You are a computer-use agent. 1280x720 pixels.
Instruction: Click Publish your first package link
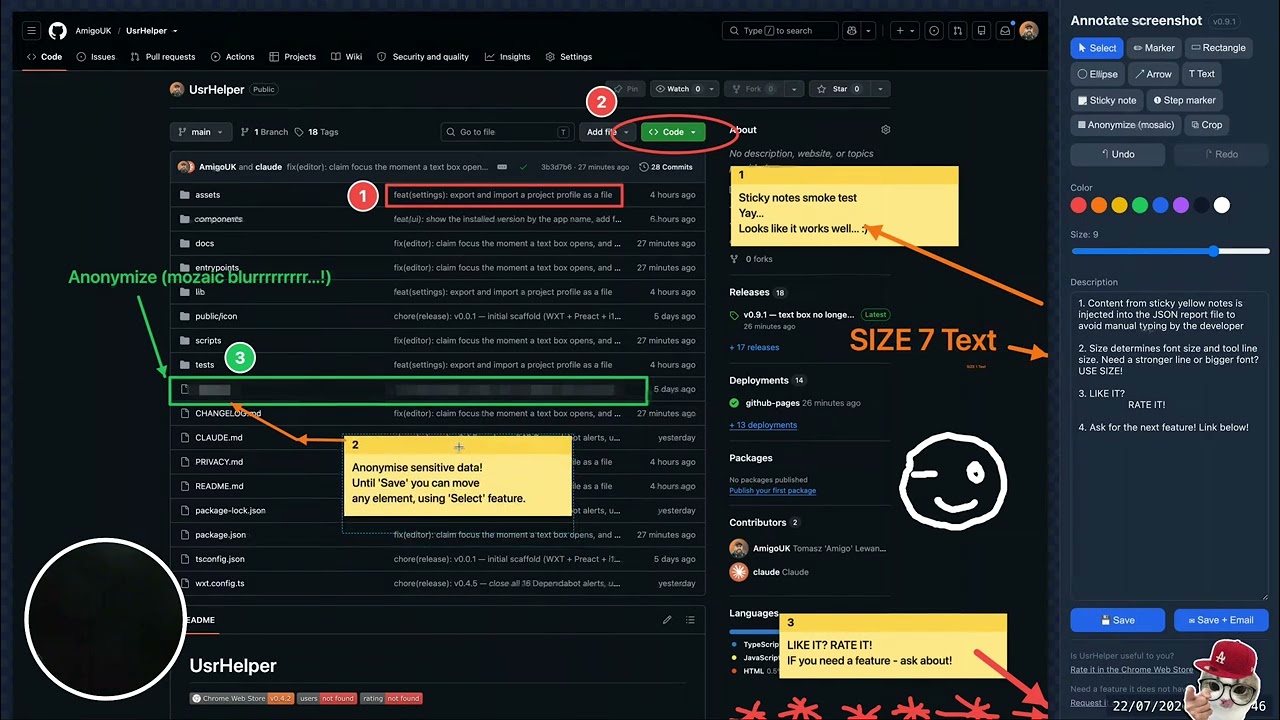pos(773,491)
